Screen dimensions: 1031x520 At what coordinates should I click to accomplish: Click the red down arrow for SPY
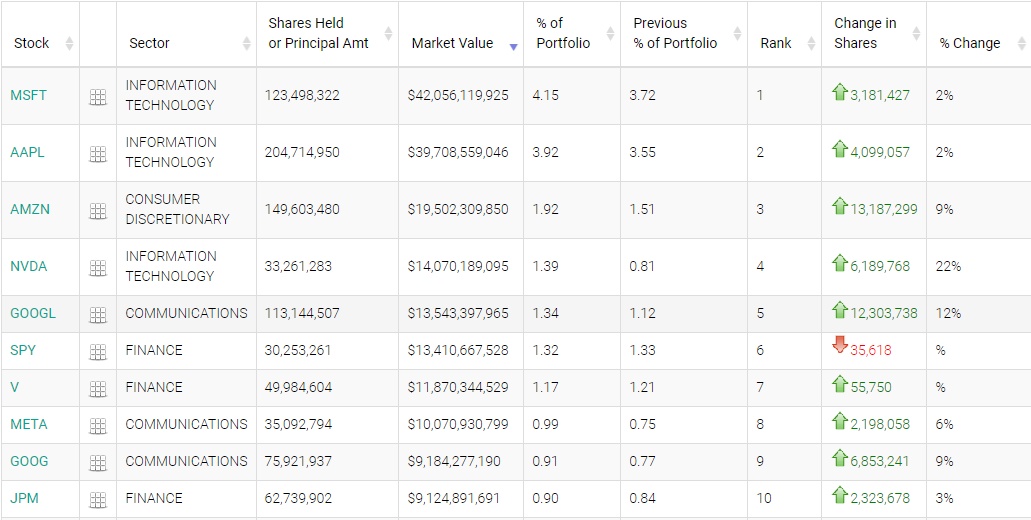pos(840,346)
